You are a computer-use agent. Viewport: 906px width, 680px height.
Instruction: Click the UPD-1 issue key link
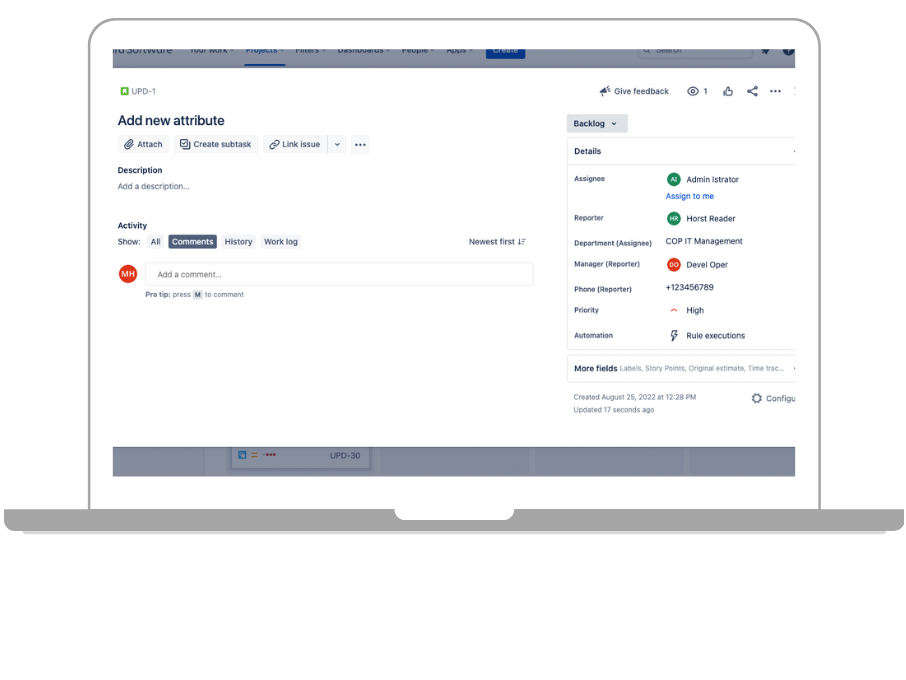143,91
